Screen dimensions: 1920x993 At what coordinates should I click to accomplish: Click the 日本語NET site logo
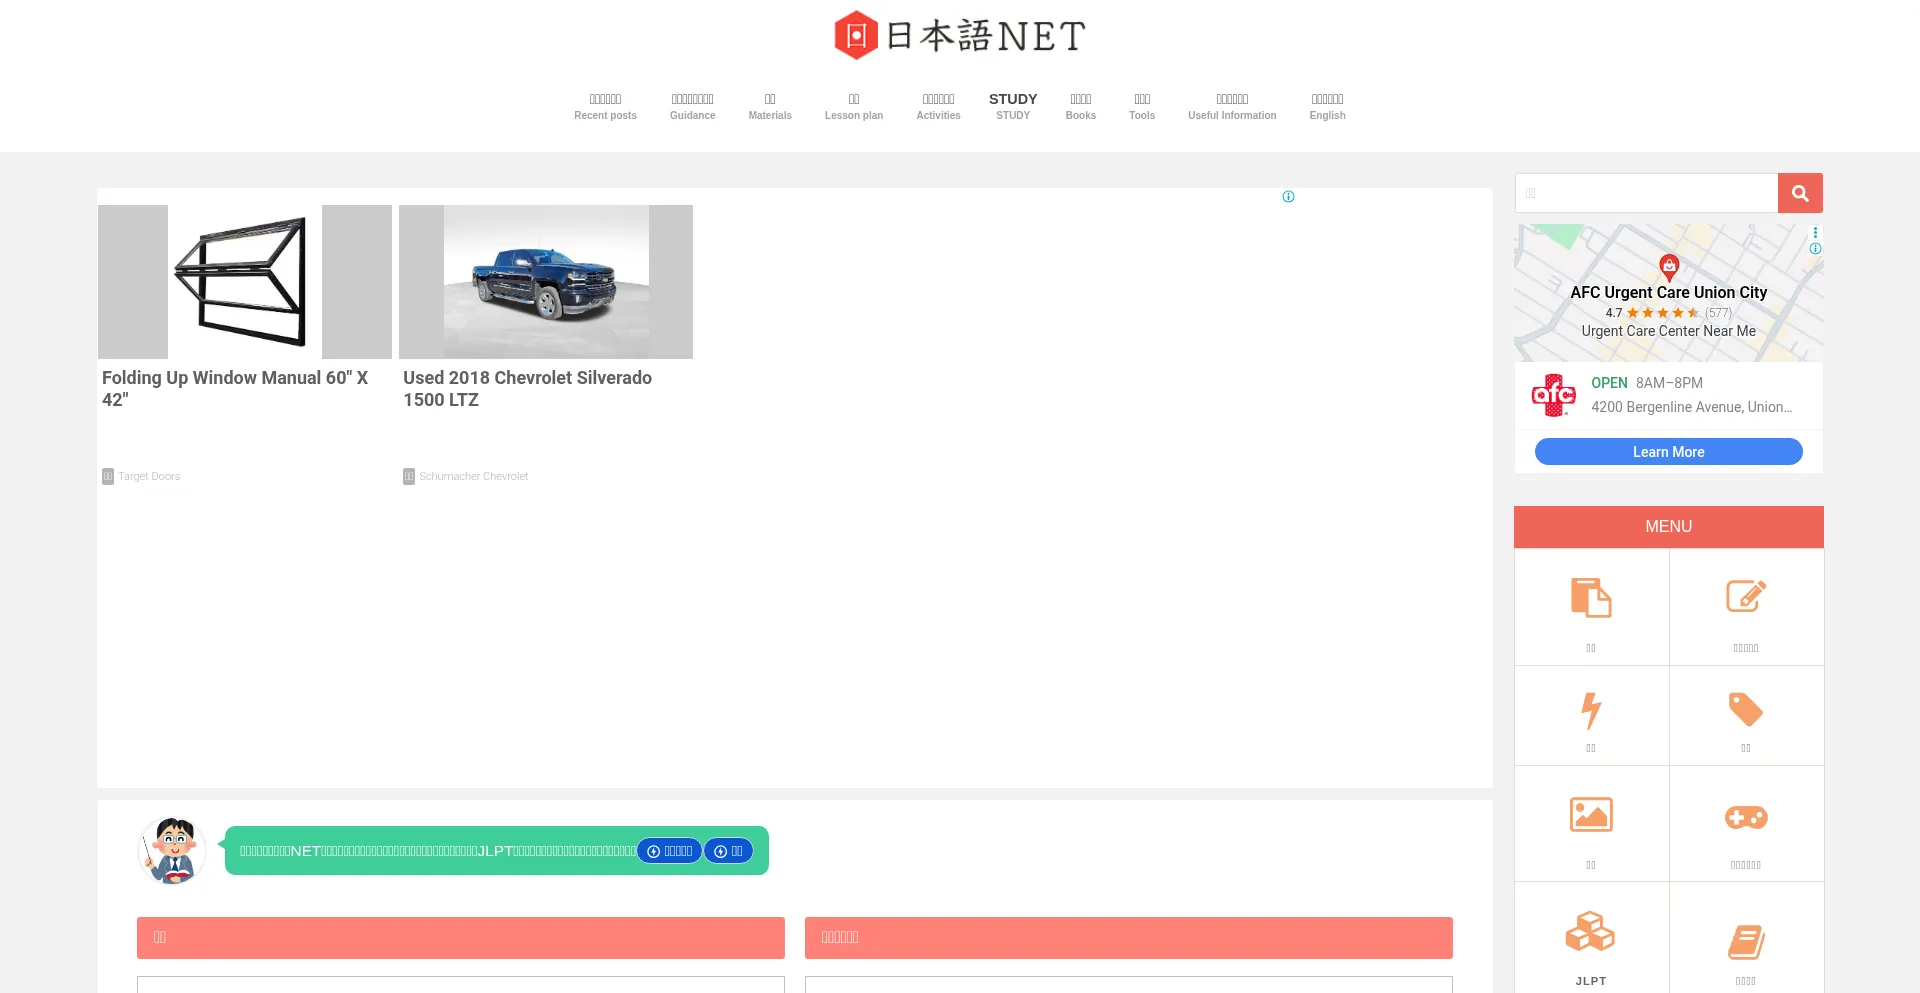[959, 36]
